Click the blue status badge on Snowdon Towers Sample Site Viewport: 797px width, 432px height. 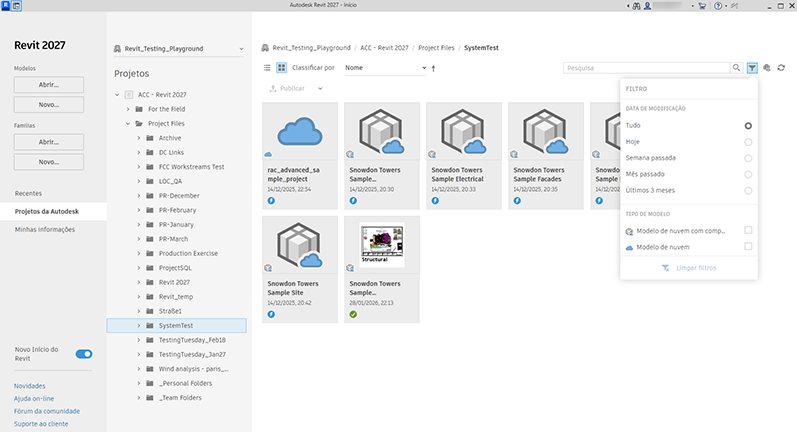point(271,315)
